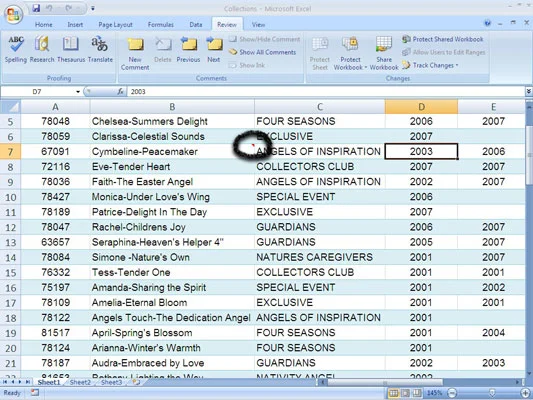Switch to the Page Layout tab
The width and height of the screenshot is (533, 400).
[115, 24]
